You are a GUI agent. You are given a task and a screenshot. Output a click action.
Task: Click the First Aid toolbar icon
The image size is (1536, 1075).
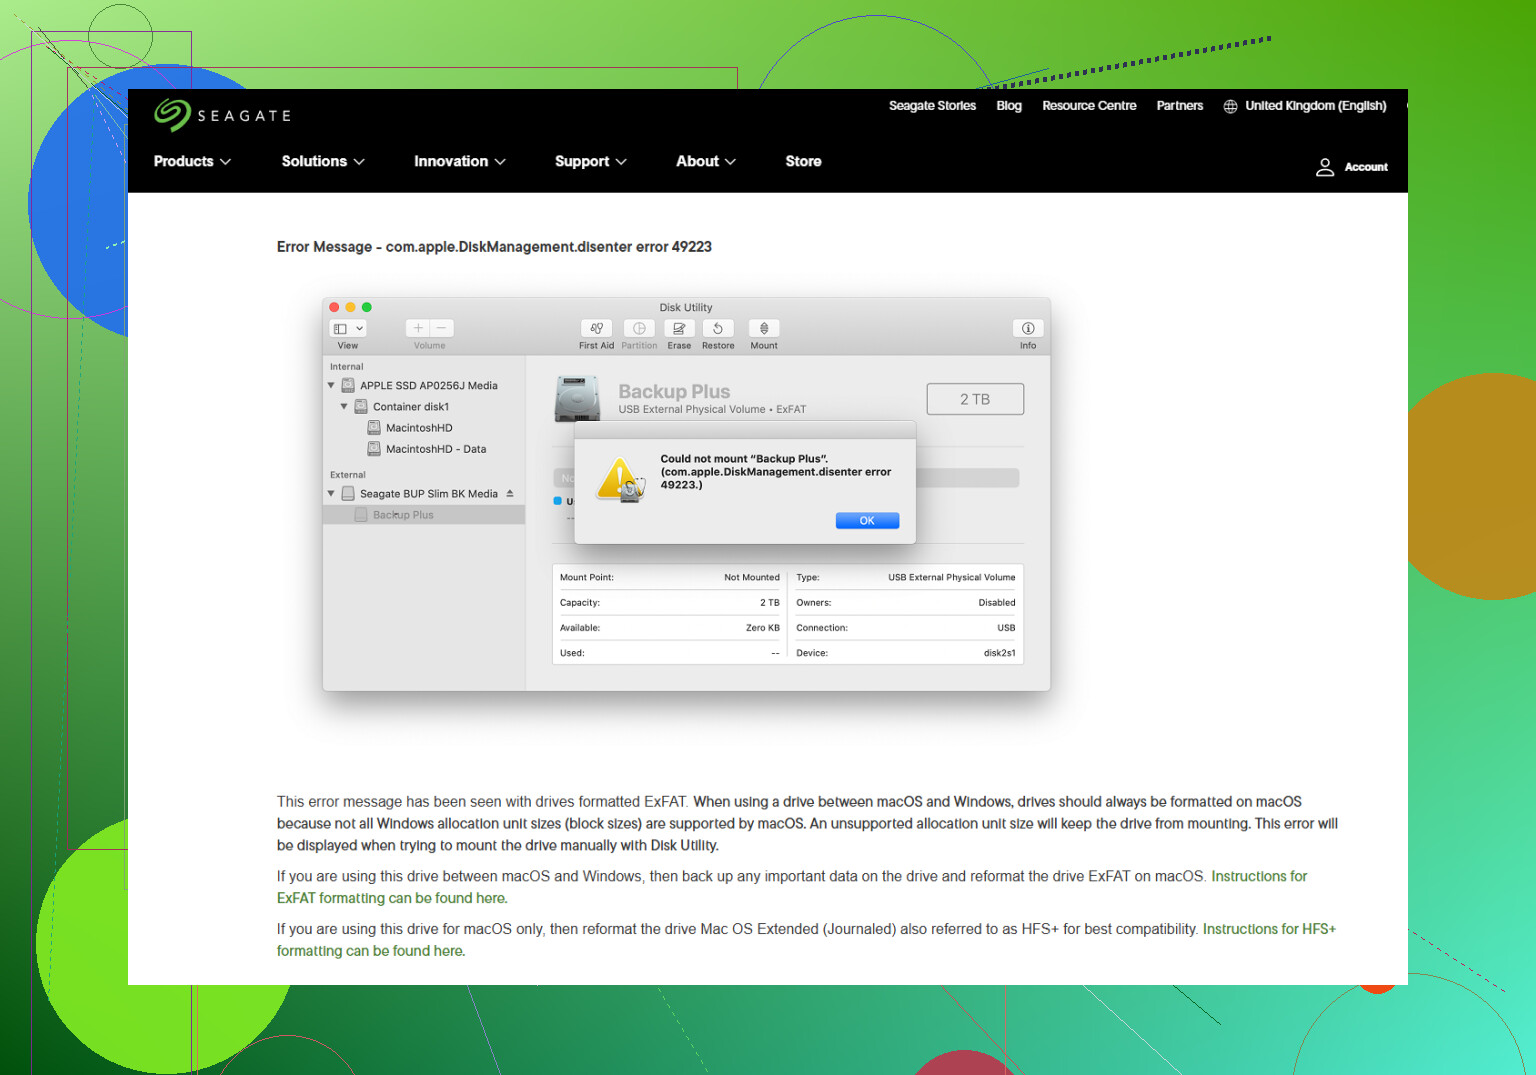click(x=596, y=328)
